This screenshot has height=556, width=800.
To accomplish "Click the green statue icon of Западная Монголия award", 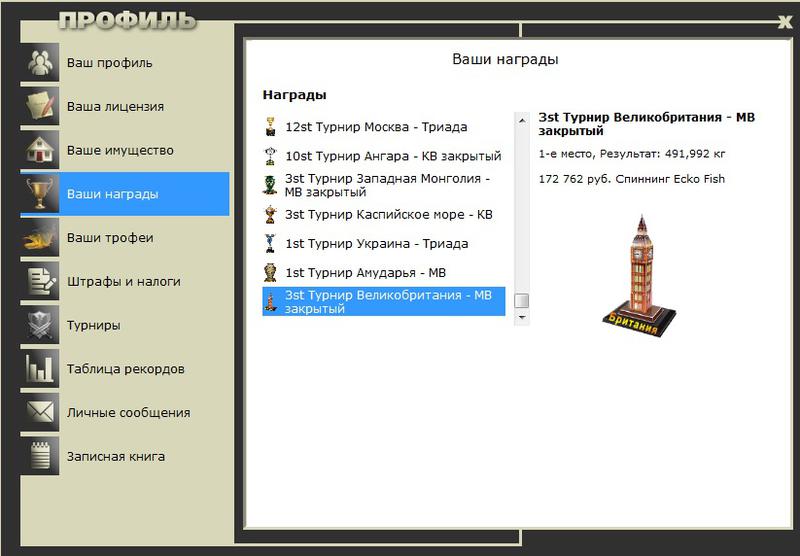I will [x=270, y=185].
